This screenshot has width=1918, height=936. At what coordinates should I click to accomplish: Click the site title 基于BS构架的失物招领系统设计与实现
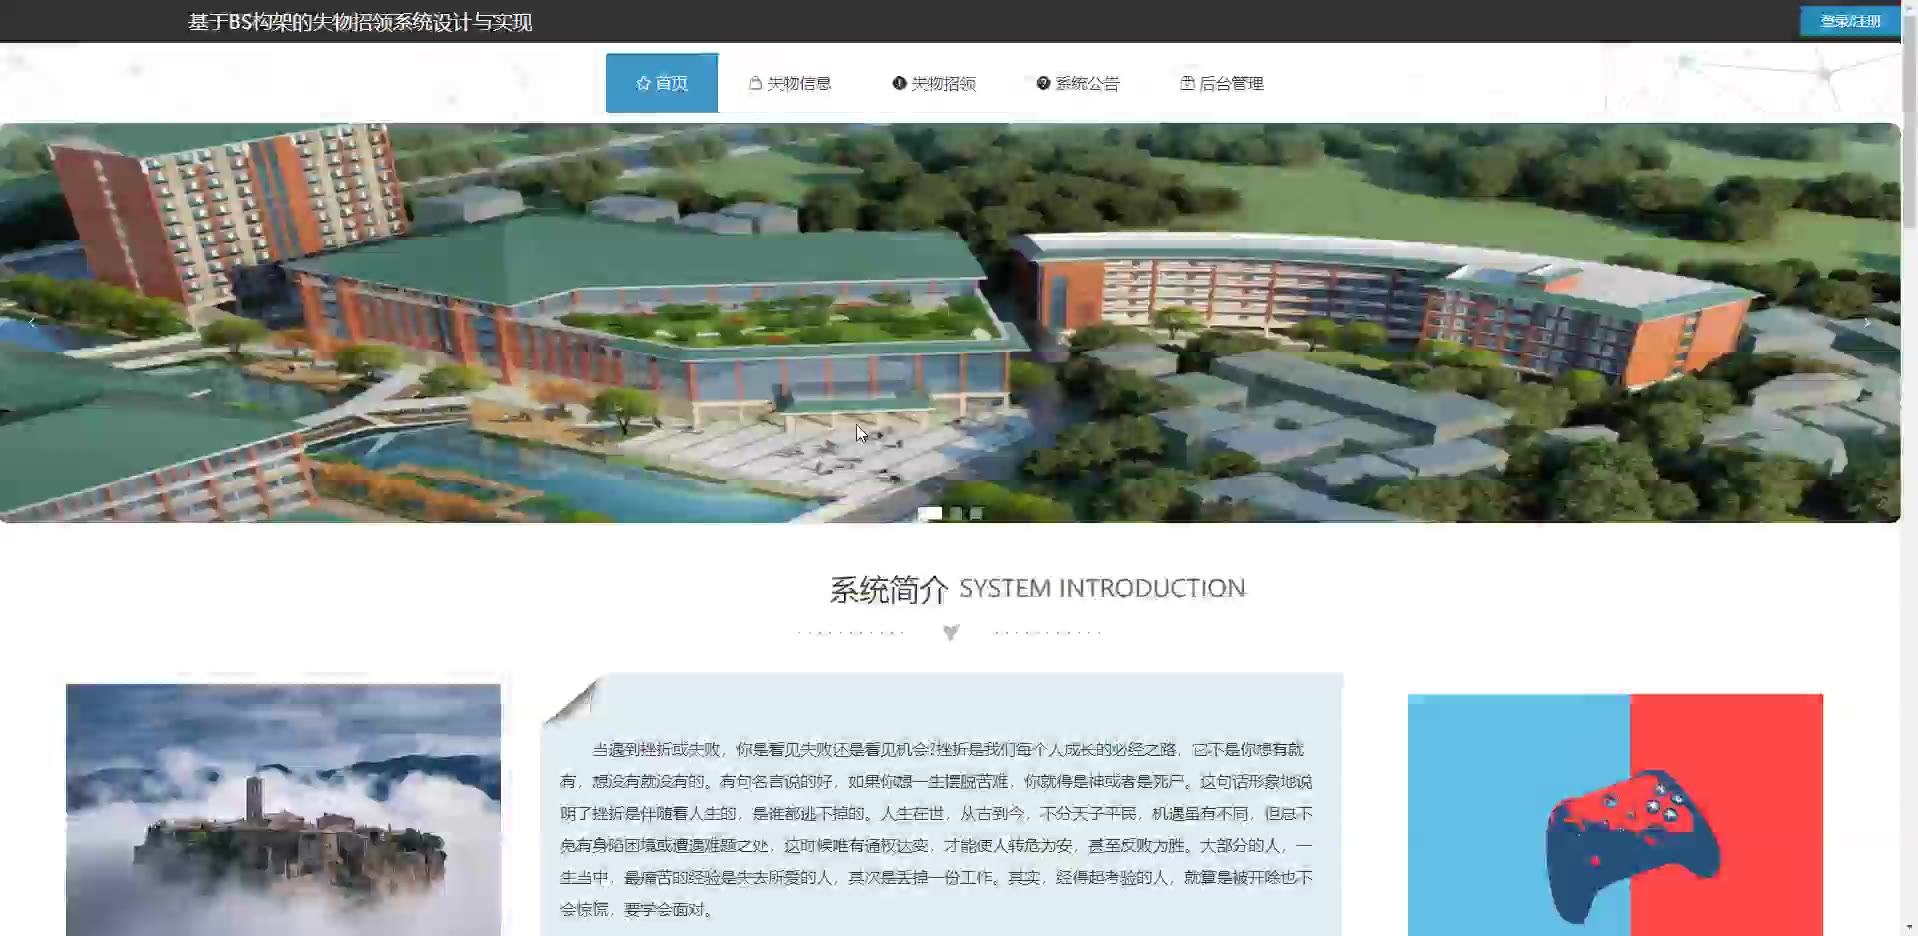(x=360, y=22)
